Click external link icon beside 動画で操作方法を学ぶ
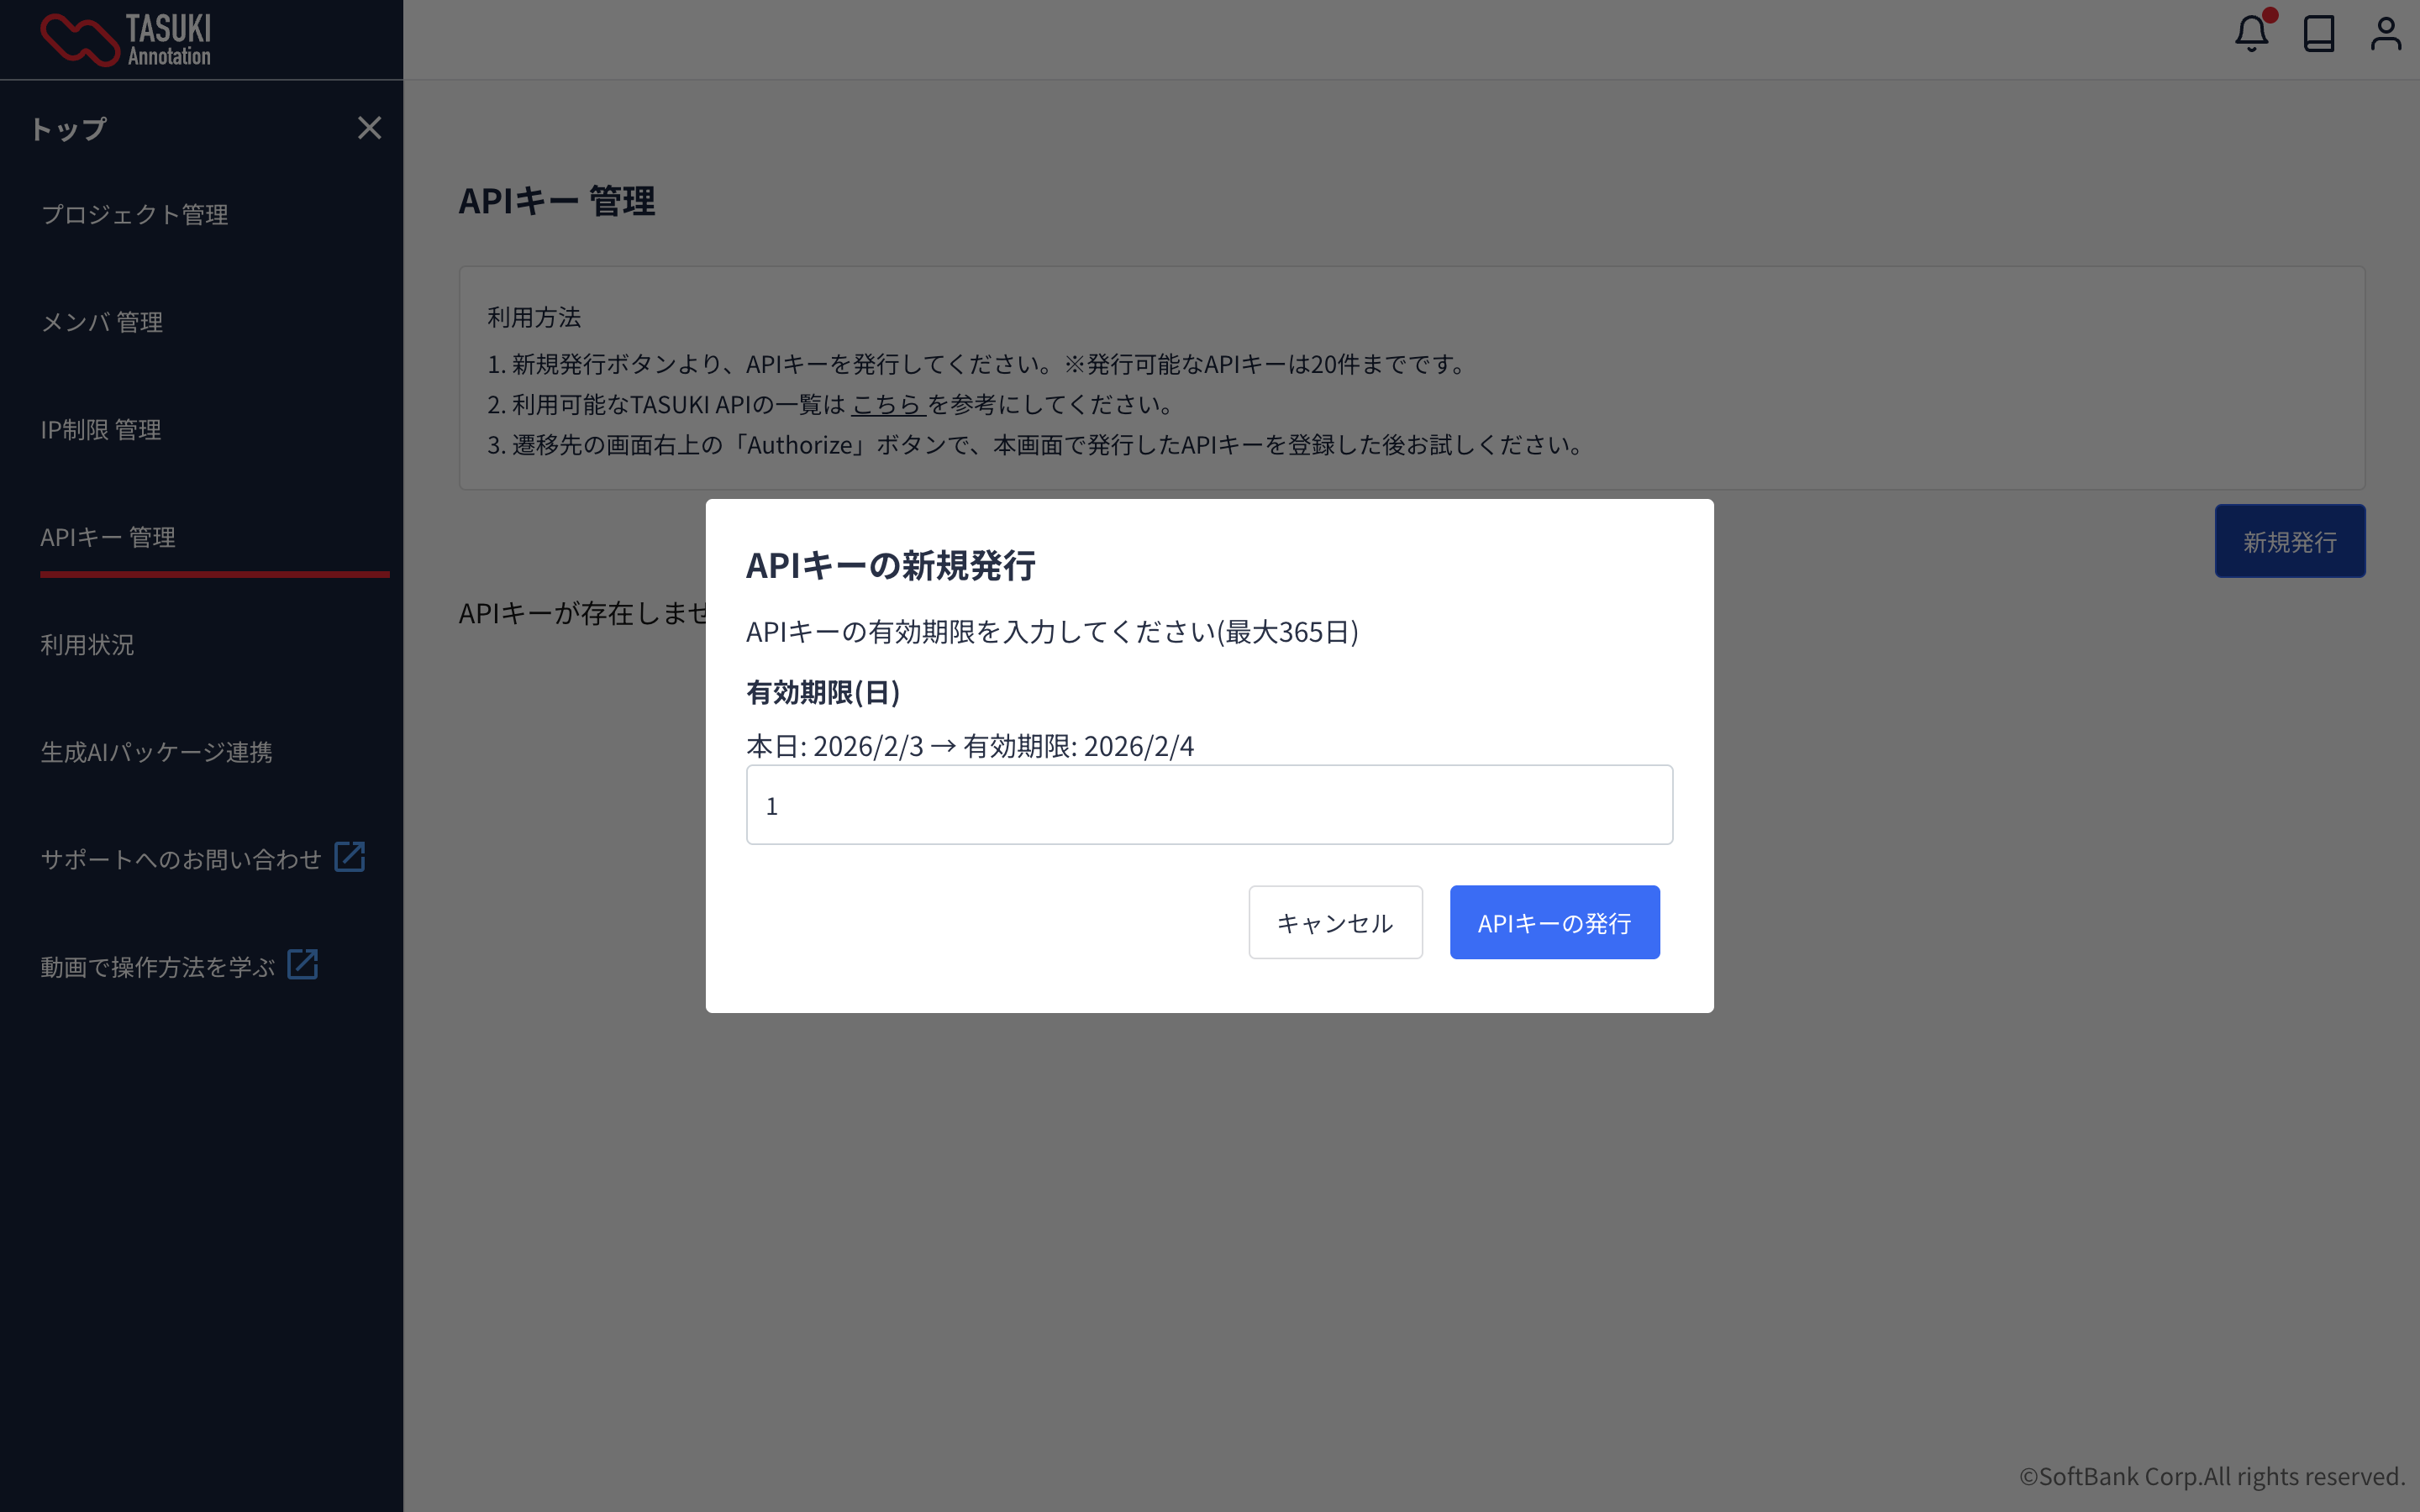This screenshot has height=1512, width=2420. click(302, 965)
